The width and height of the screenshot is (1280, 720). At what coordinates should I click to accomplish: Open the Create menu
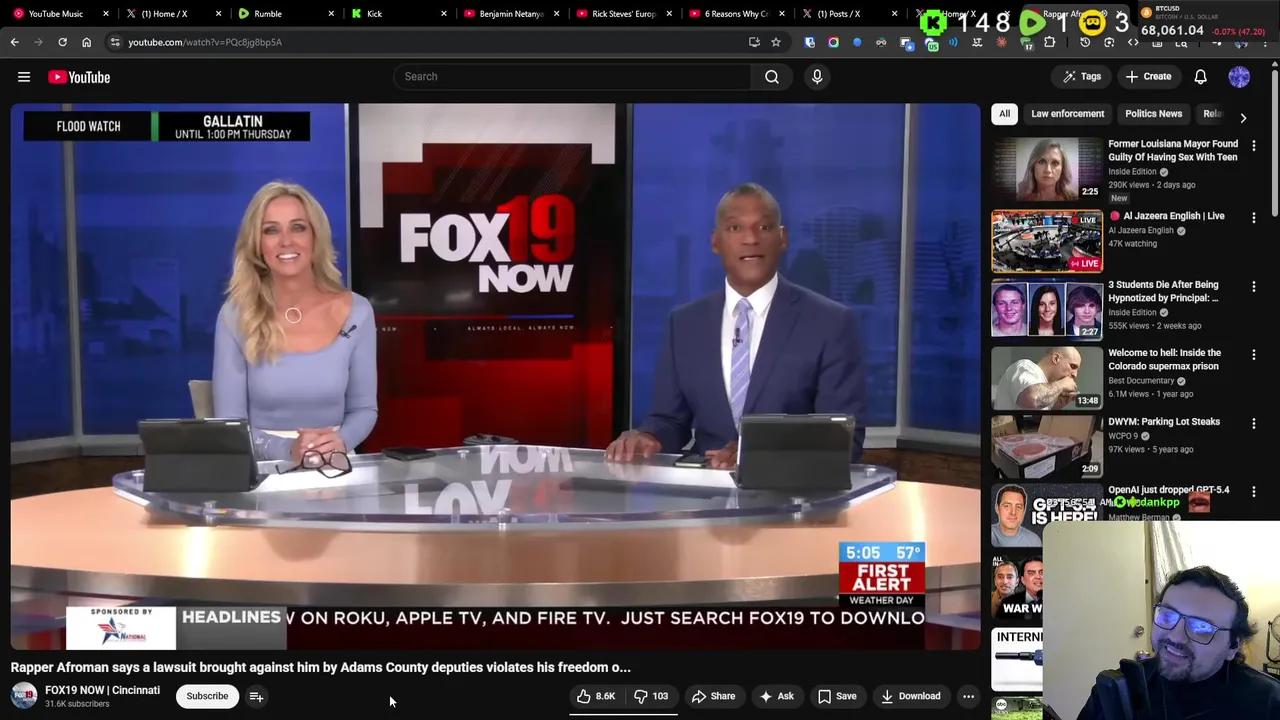(1148, 77)
